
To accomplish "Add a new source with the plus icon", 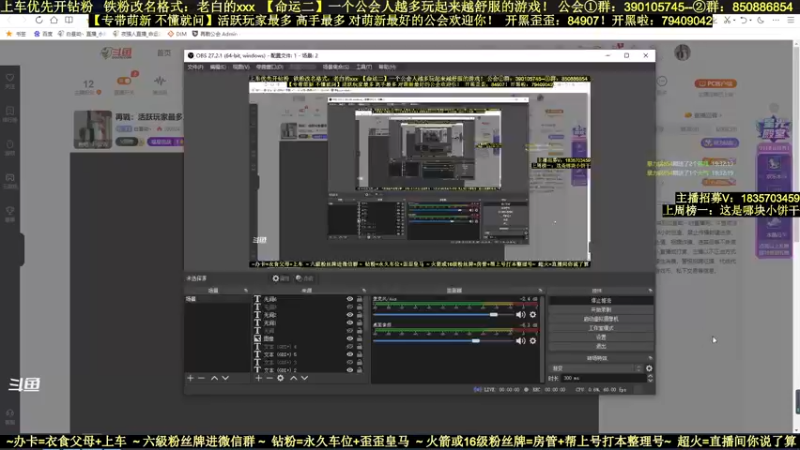I will point(259,378).
